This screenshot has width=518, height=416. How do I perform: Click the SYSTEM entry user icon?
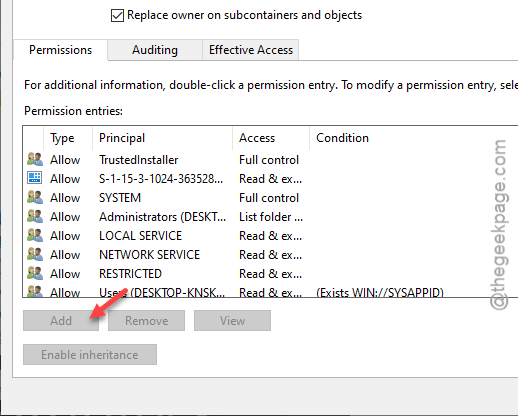pos(35,197)
